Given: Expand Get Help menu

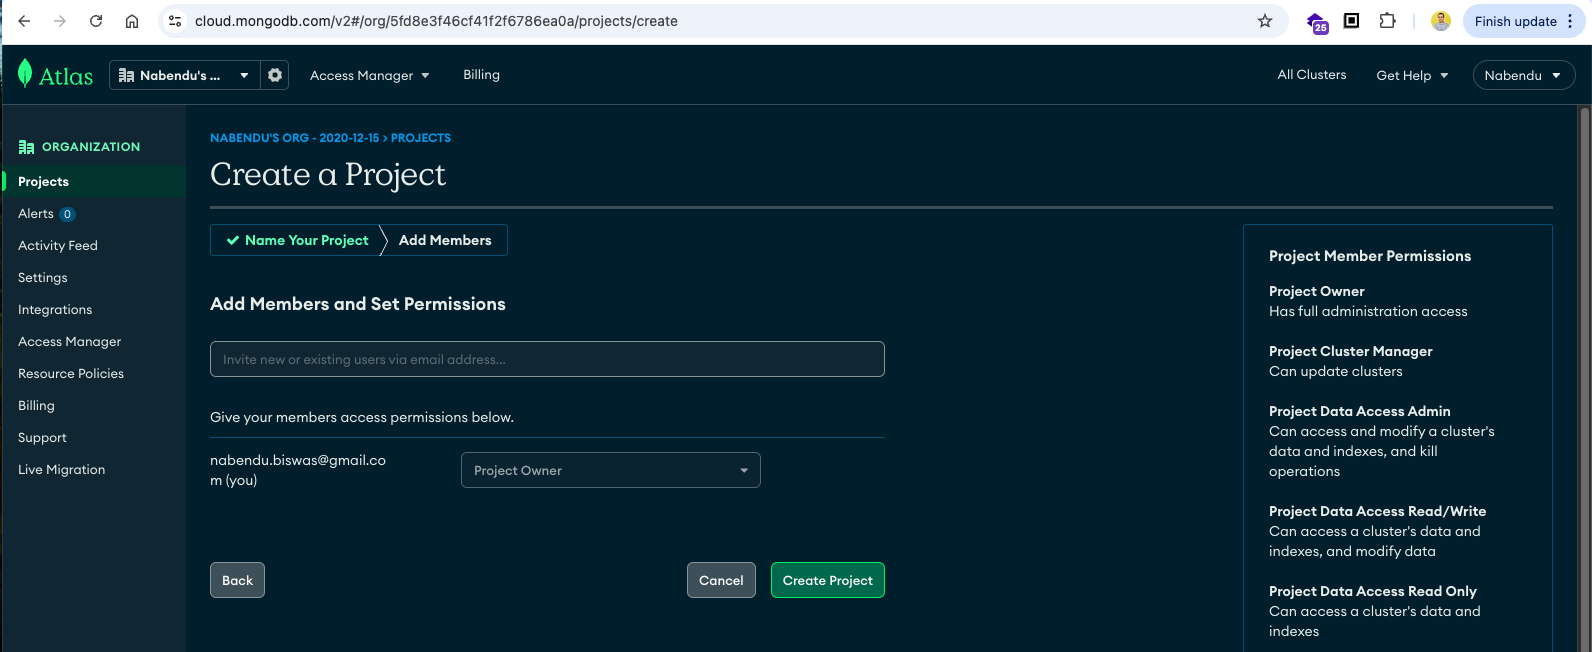Looking at the screenshot, I should tap(1412, 75).
